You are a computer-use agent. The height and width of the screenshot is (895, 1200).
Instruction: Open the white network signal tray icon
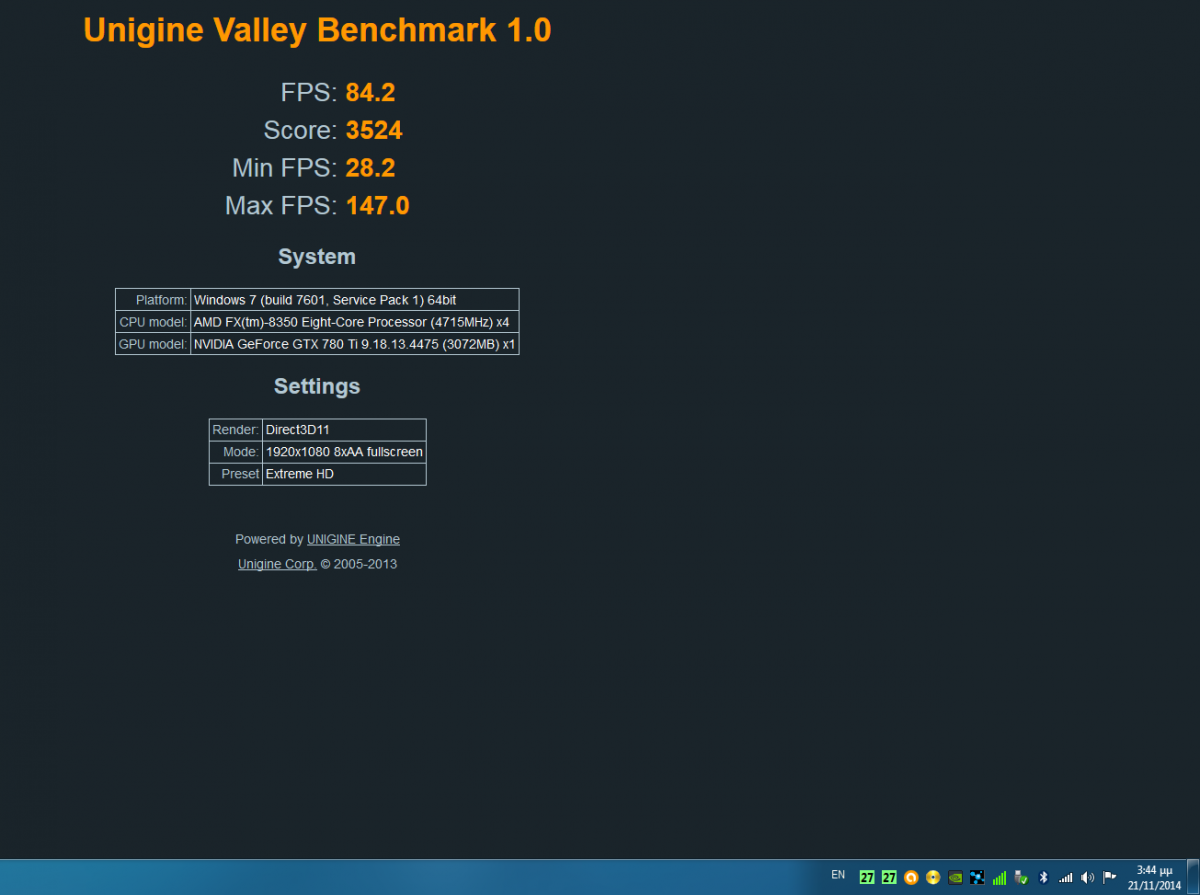click(x=1065, y=877)
